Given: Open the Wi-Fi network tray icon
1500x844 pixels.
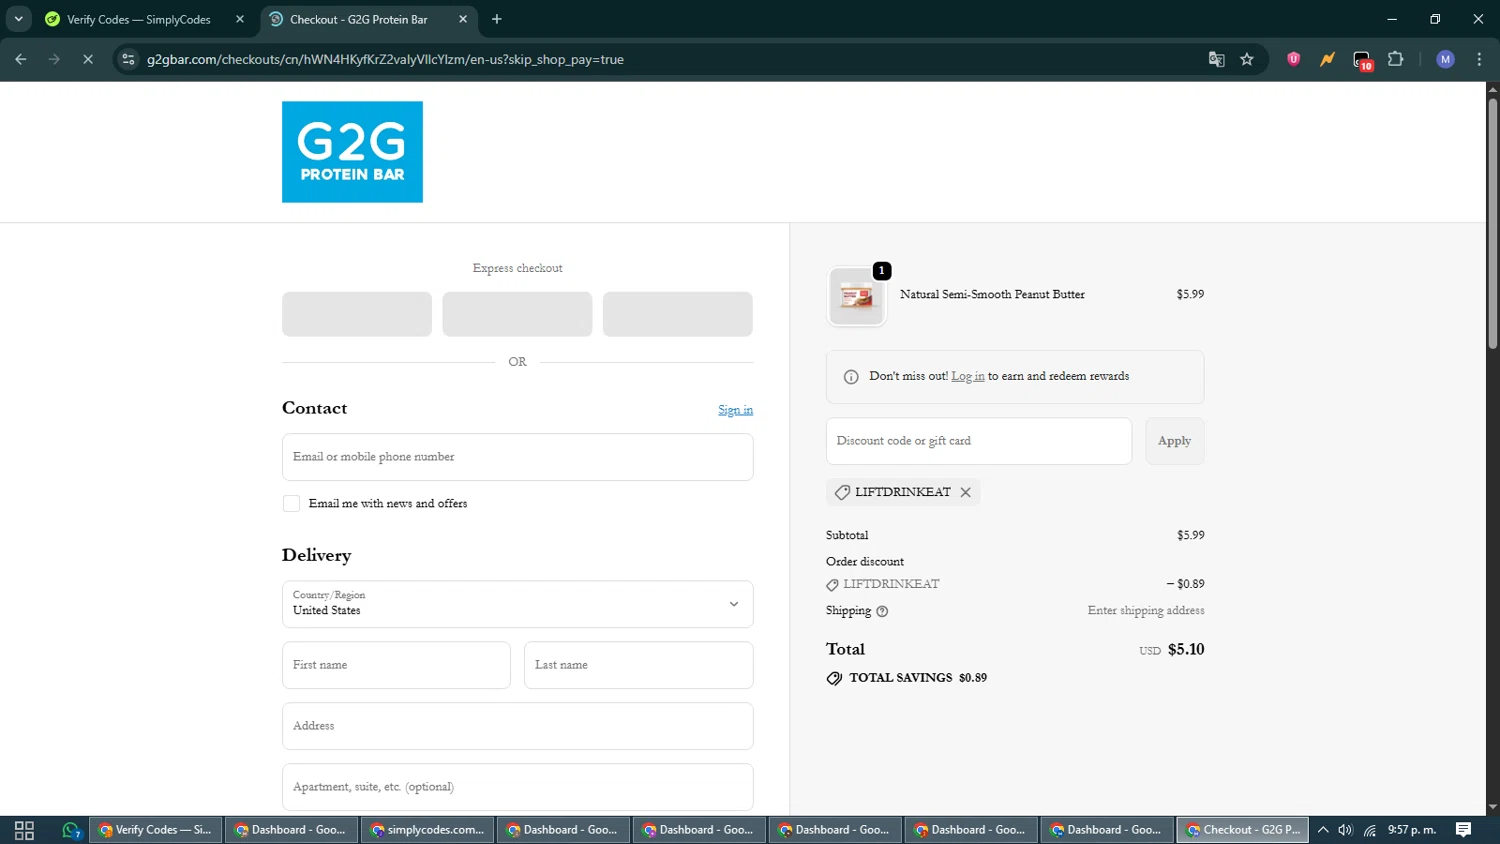Looking at the screenshot, I should pos(1370,830).
